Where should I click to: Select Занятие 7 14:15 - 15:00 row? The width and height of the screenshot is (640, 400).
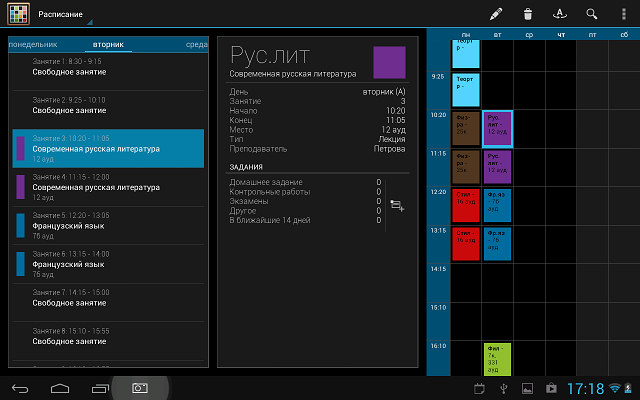108,302
